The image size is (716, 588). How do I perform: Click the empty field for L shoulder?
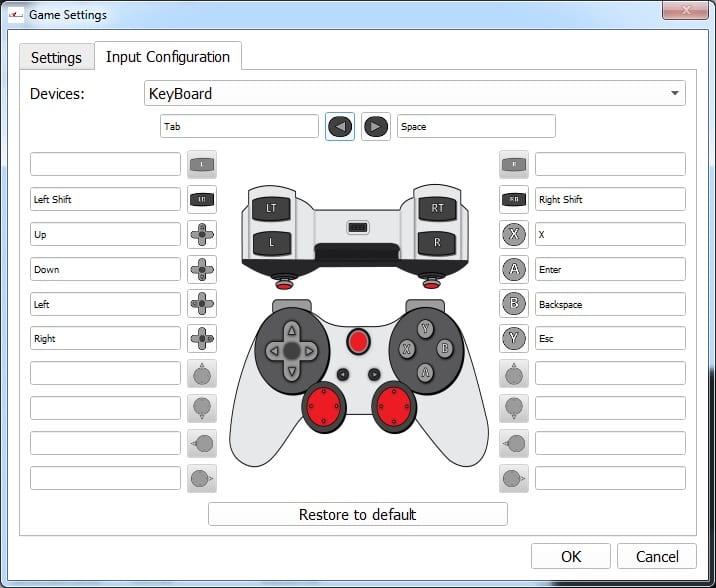pyautogui.click(x=105, y=164)
